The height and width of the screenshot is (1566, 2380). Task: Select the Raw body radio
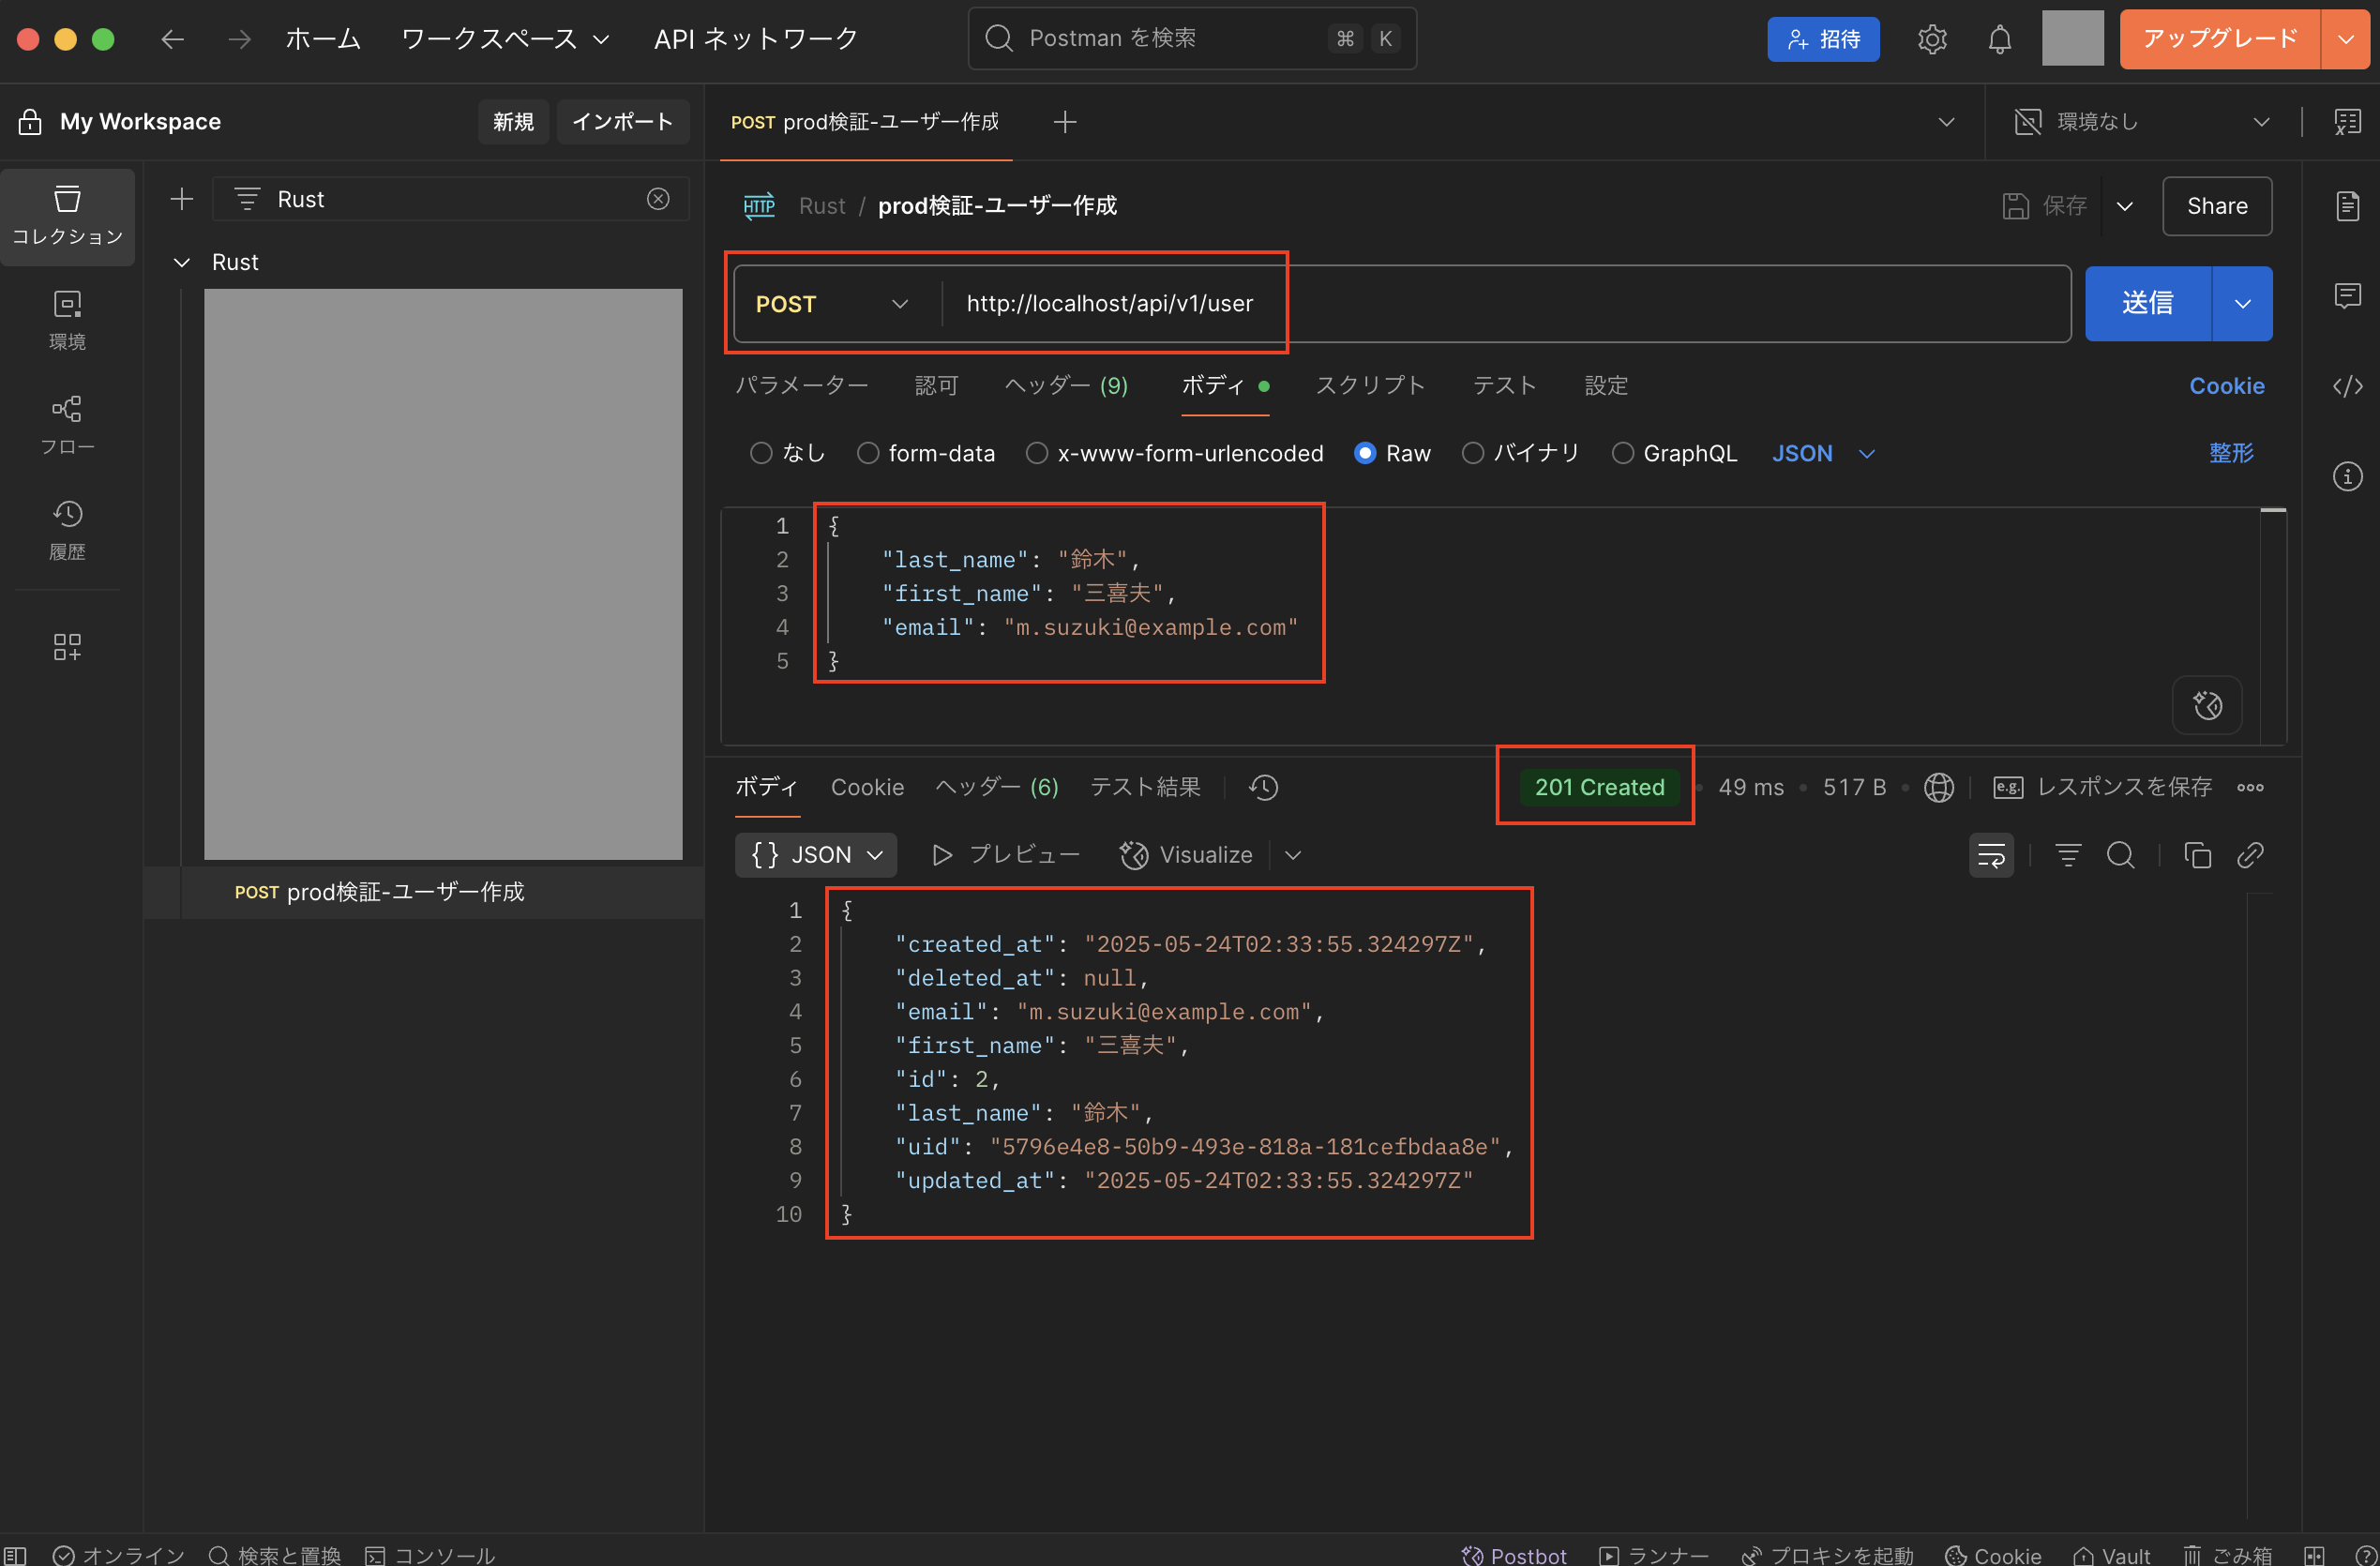click(1365, 453)
